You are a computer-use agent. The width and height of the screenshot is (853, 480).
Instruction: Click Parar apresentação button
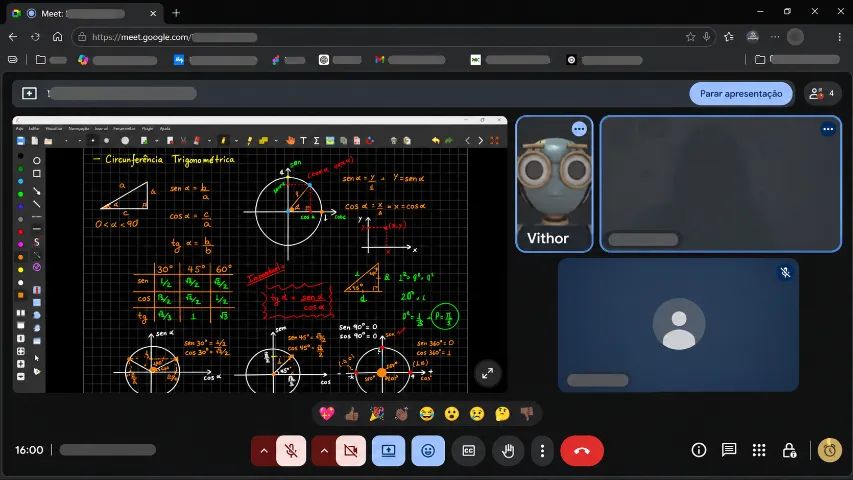tap(741, 94)
